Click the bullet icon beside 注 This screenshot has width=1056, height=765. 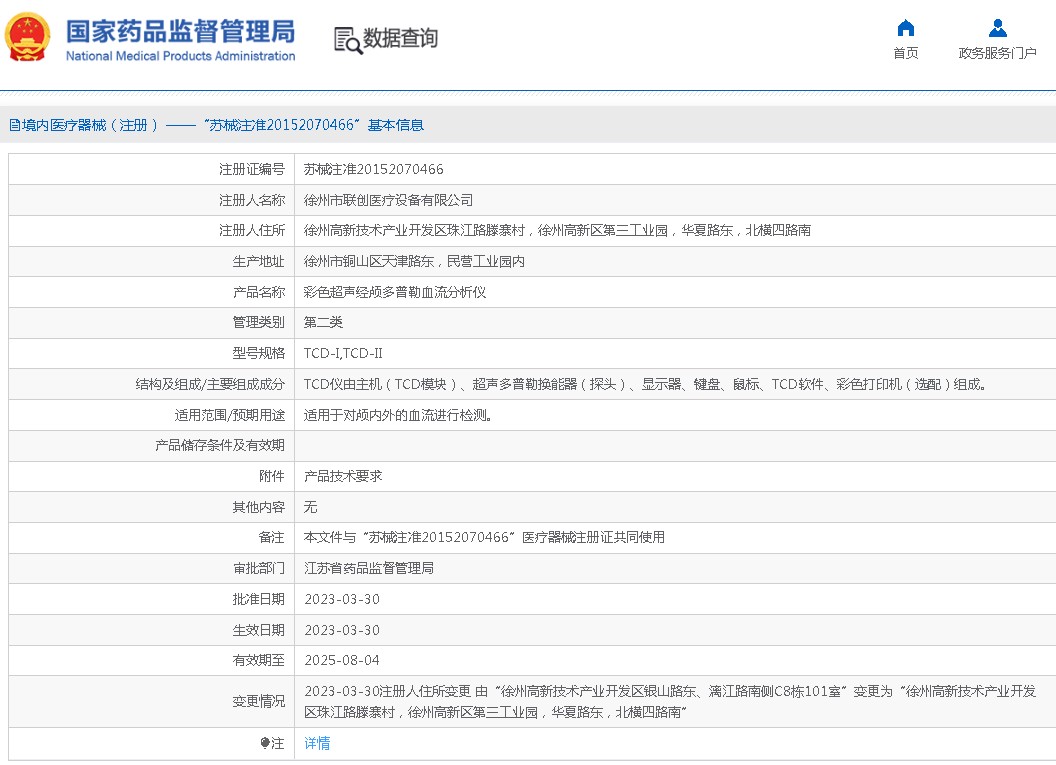[x=265, y=743]
